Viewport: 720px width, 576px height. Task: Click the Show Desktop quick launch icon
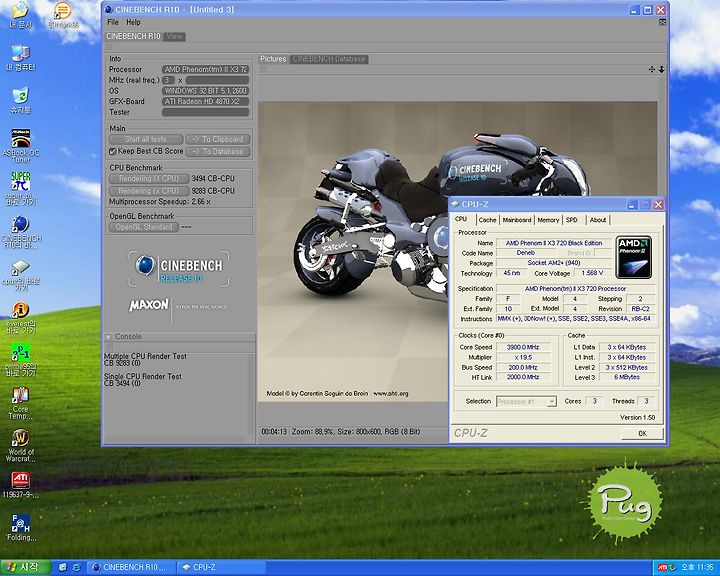tap(63, 567)
